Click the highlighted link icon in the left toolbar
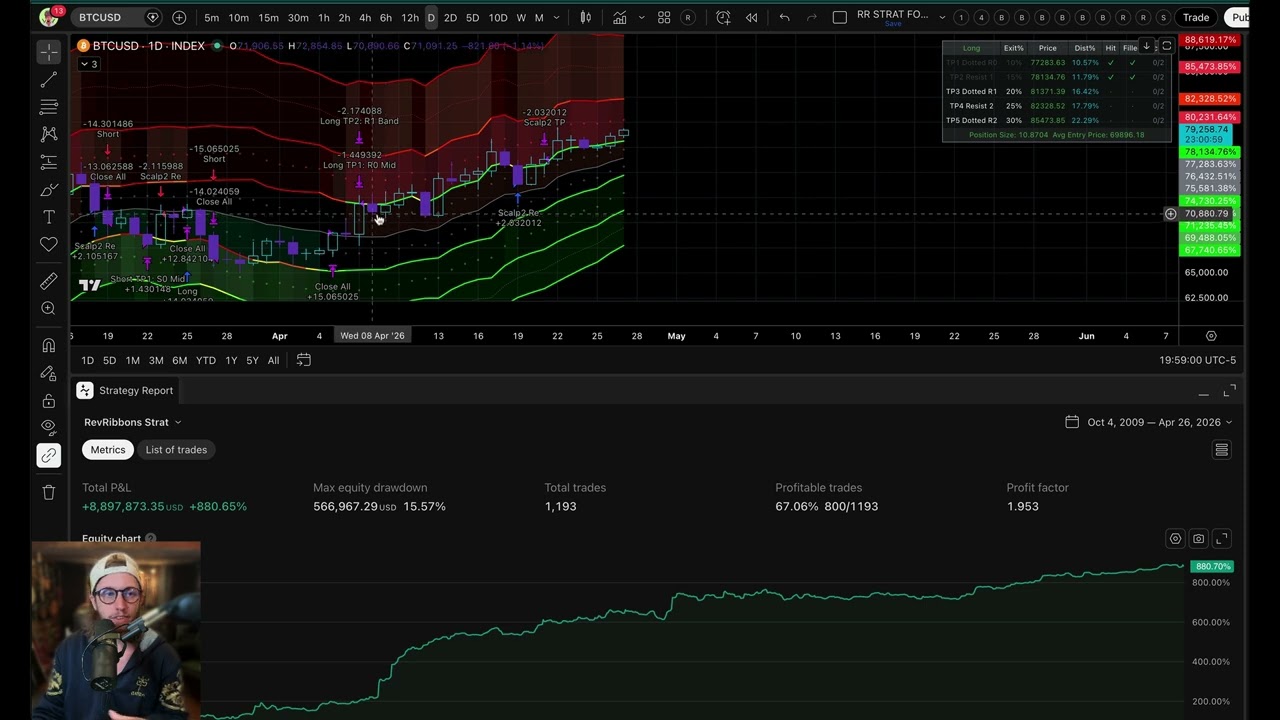Image resolution: width=1280 pixels, height=720 pixels. (48, 456)
